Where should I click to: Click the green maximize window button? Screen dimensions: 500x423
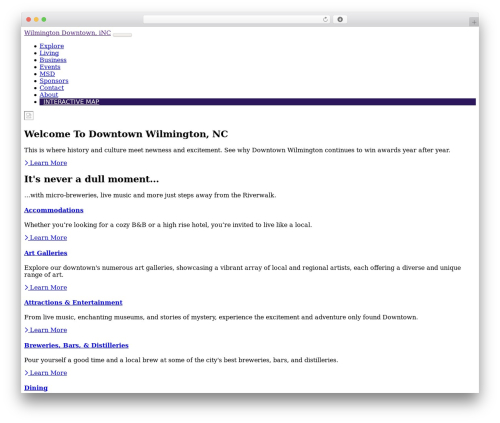click(44, 19)
